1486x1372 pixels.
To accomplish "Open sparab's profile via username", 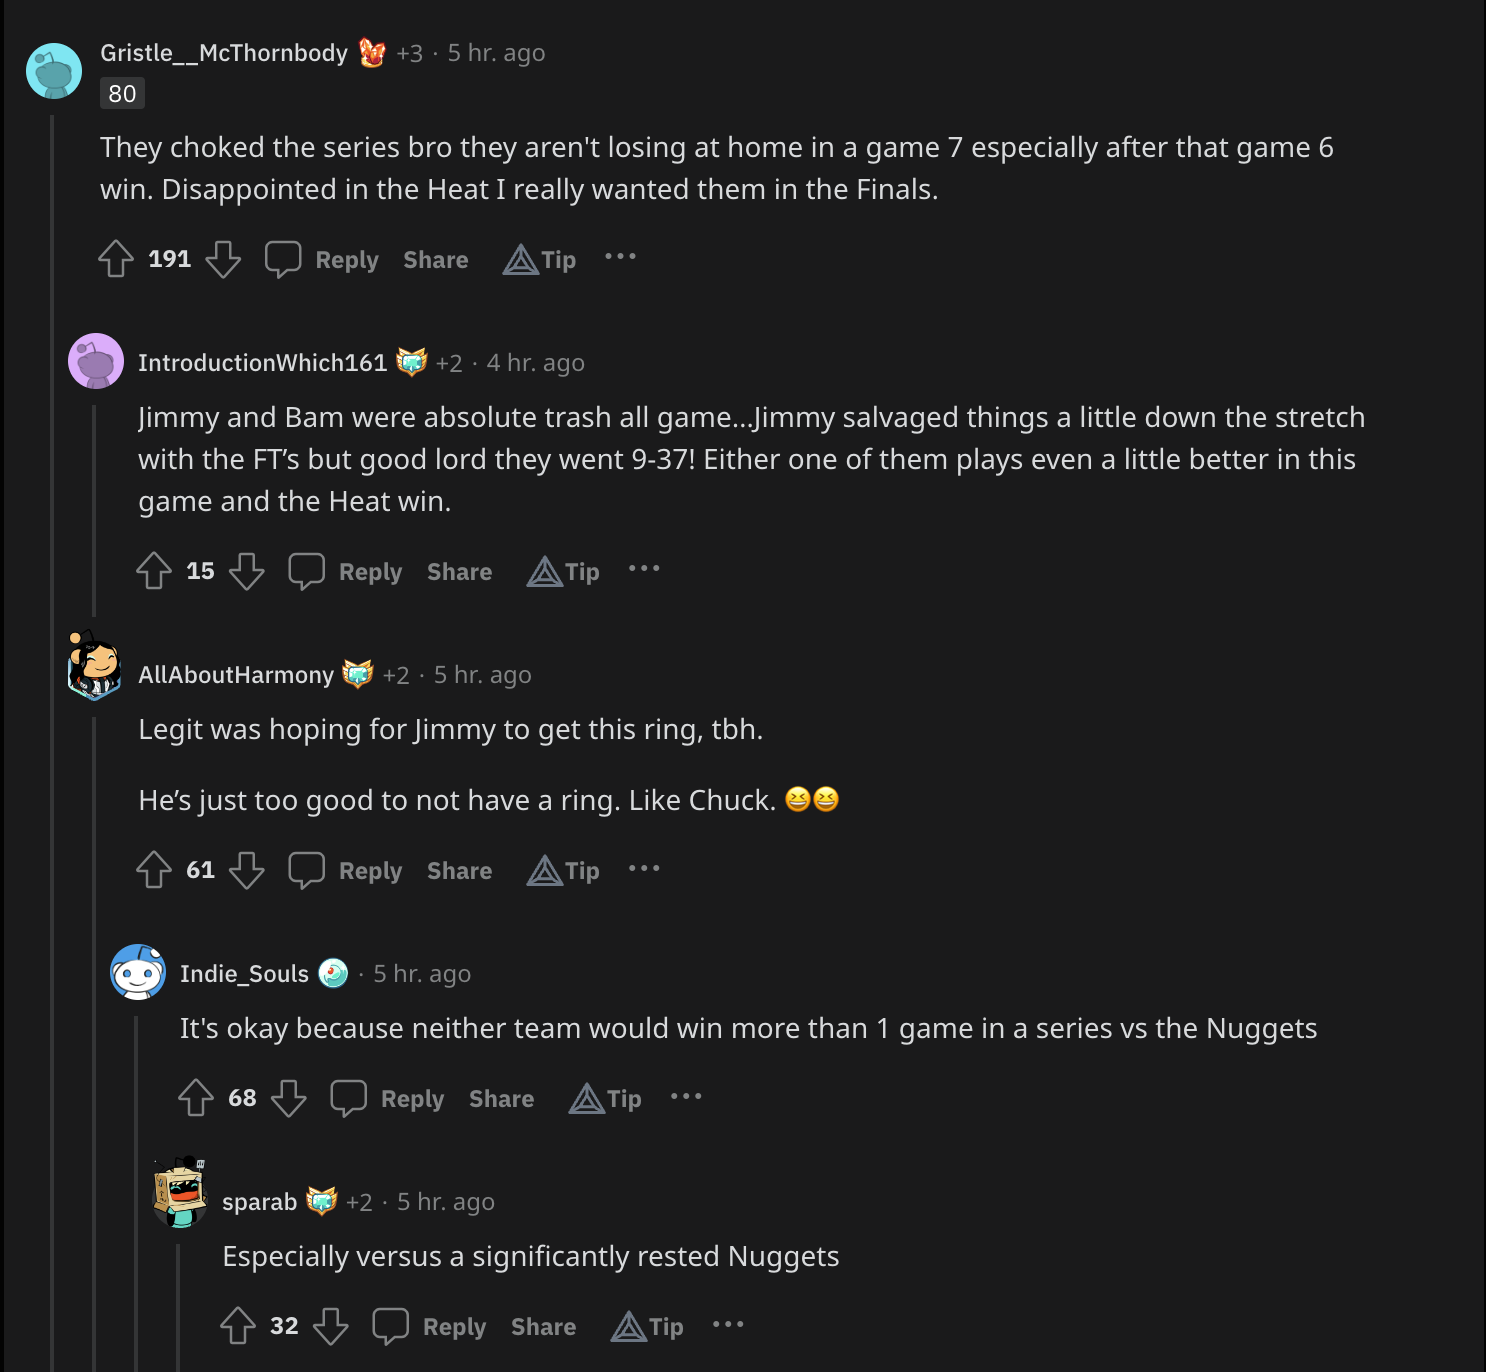I will coord(259,1202).
